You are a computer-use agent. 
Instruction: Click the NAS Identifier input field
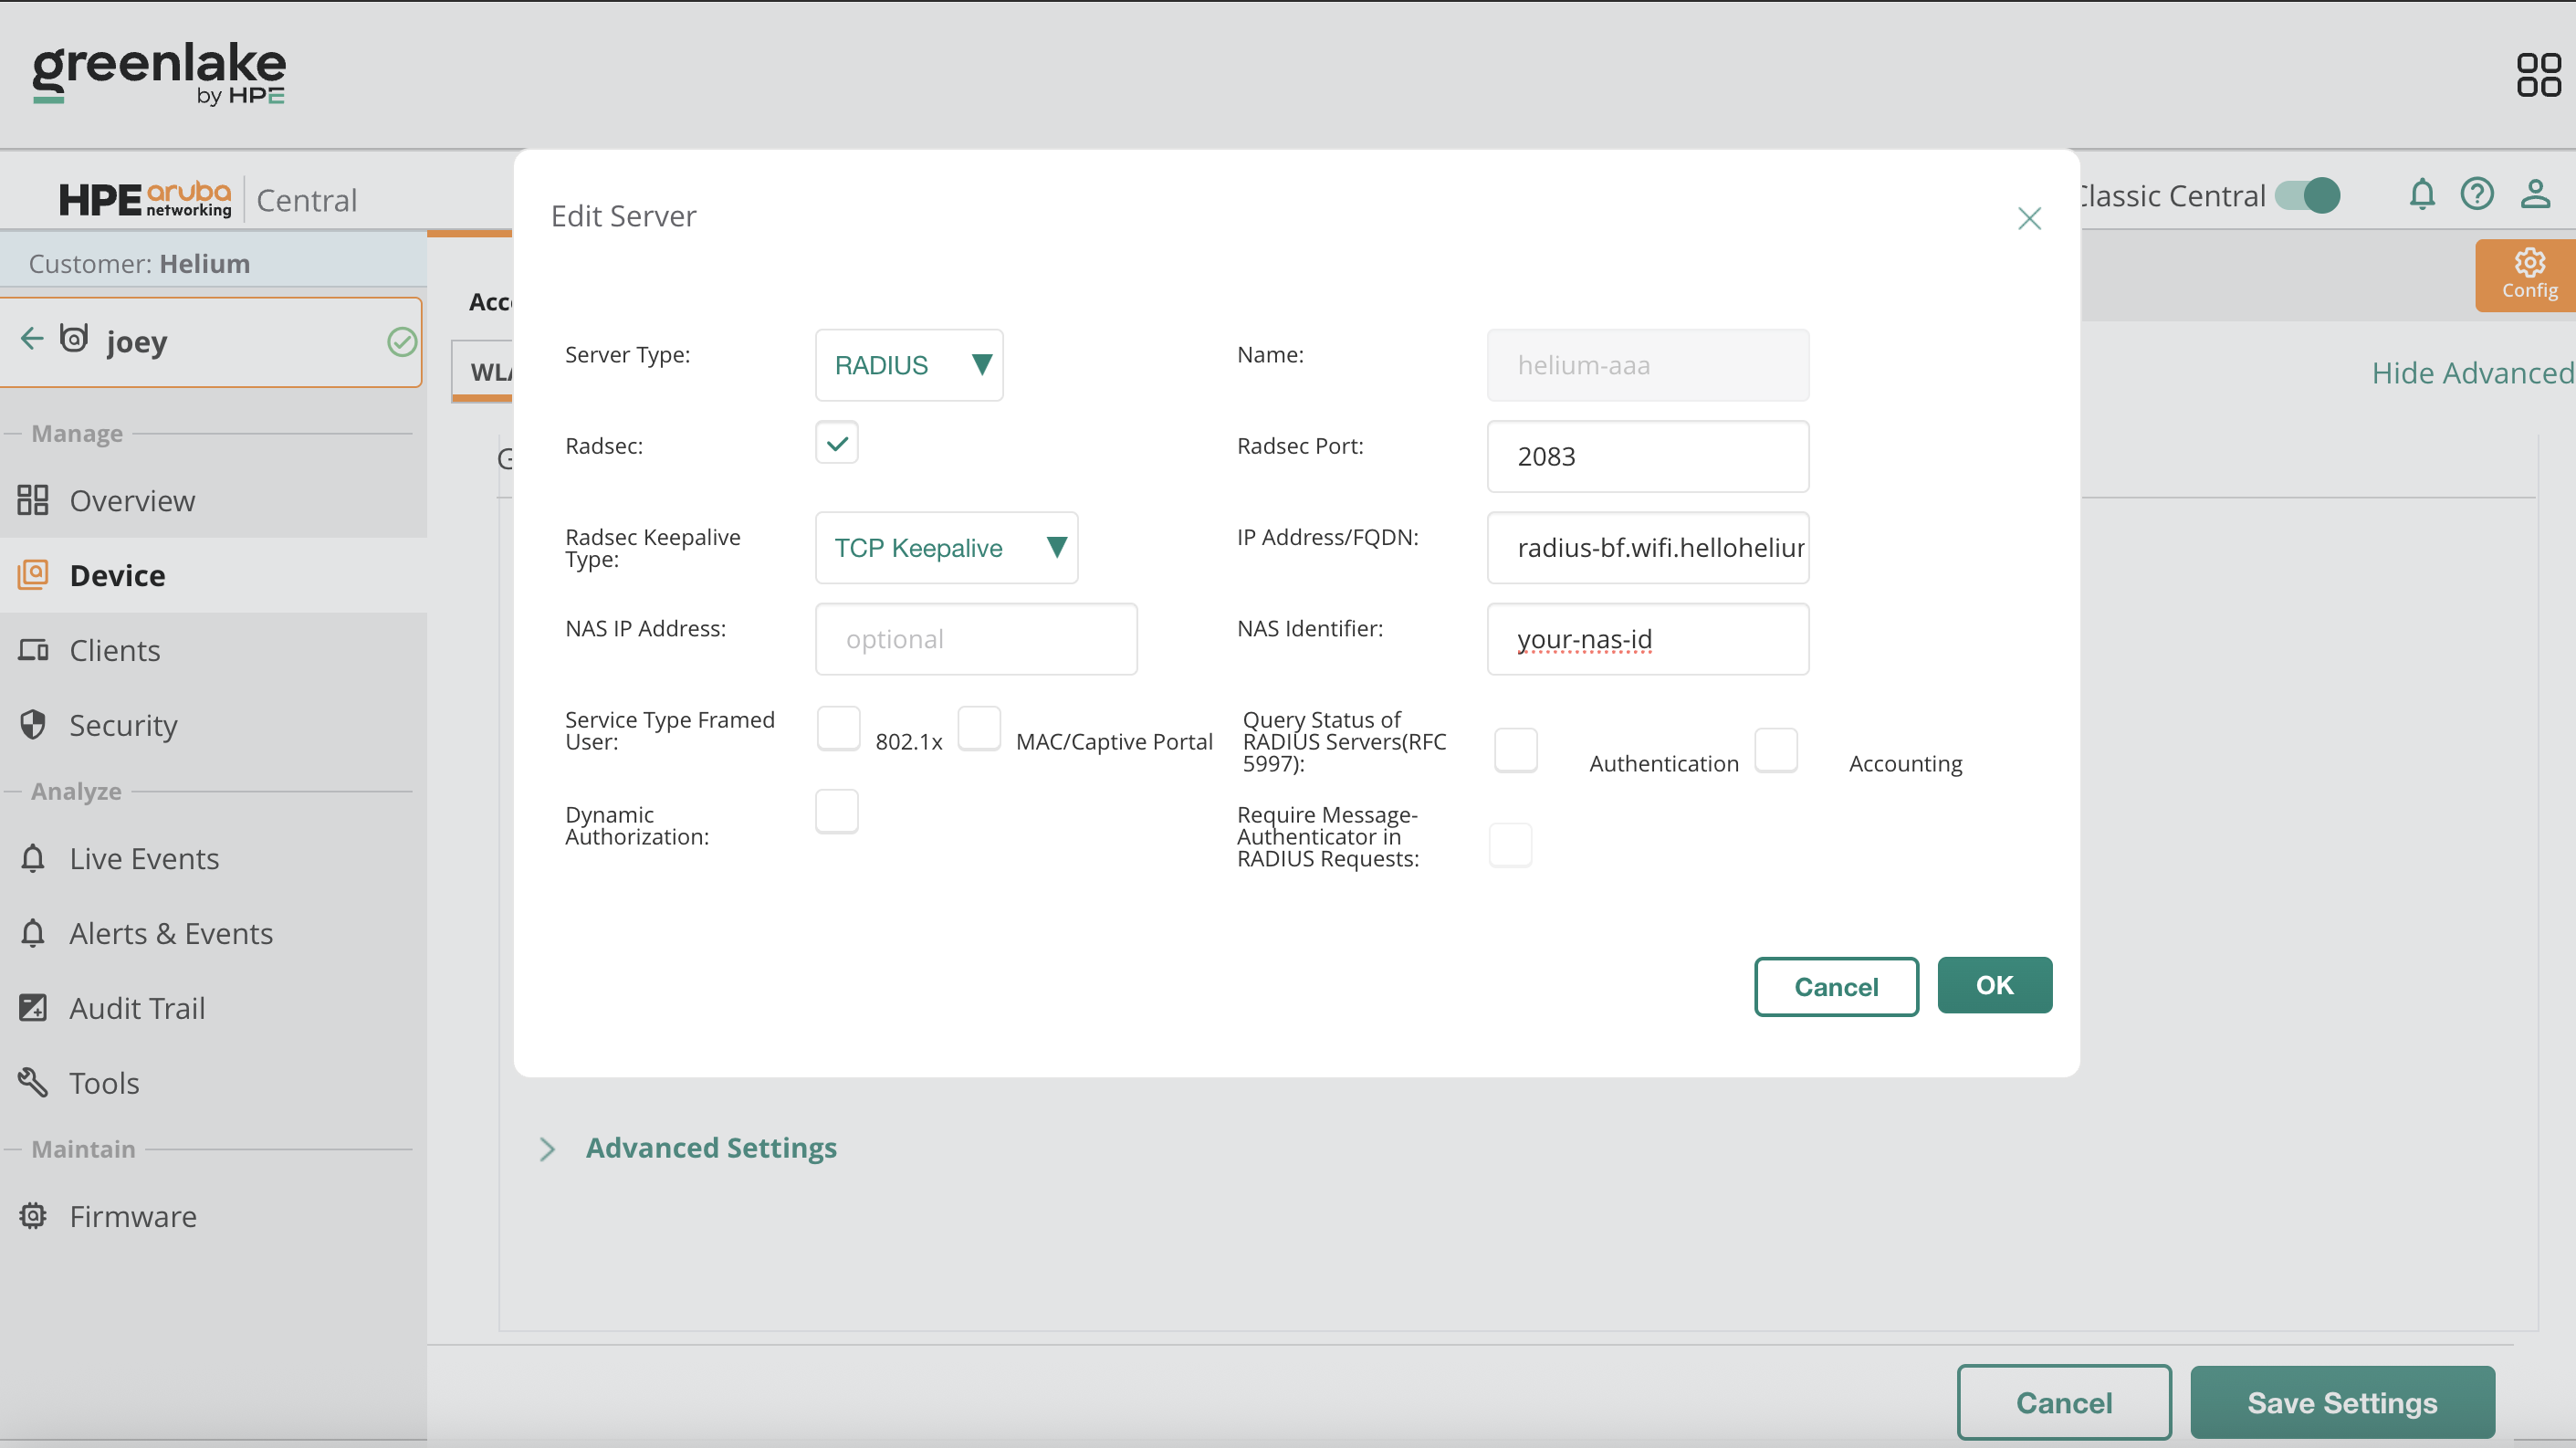1647,639
